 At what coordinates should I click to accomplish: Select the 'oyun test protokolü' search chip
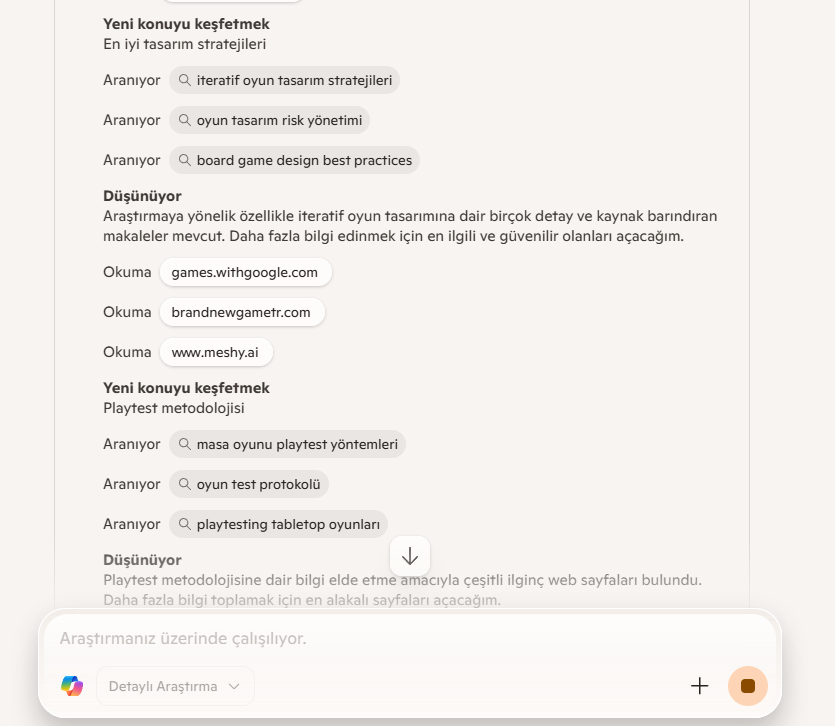(x=249, y=484)
